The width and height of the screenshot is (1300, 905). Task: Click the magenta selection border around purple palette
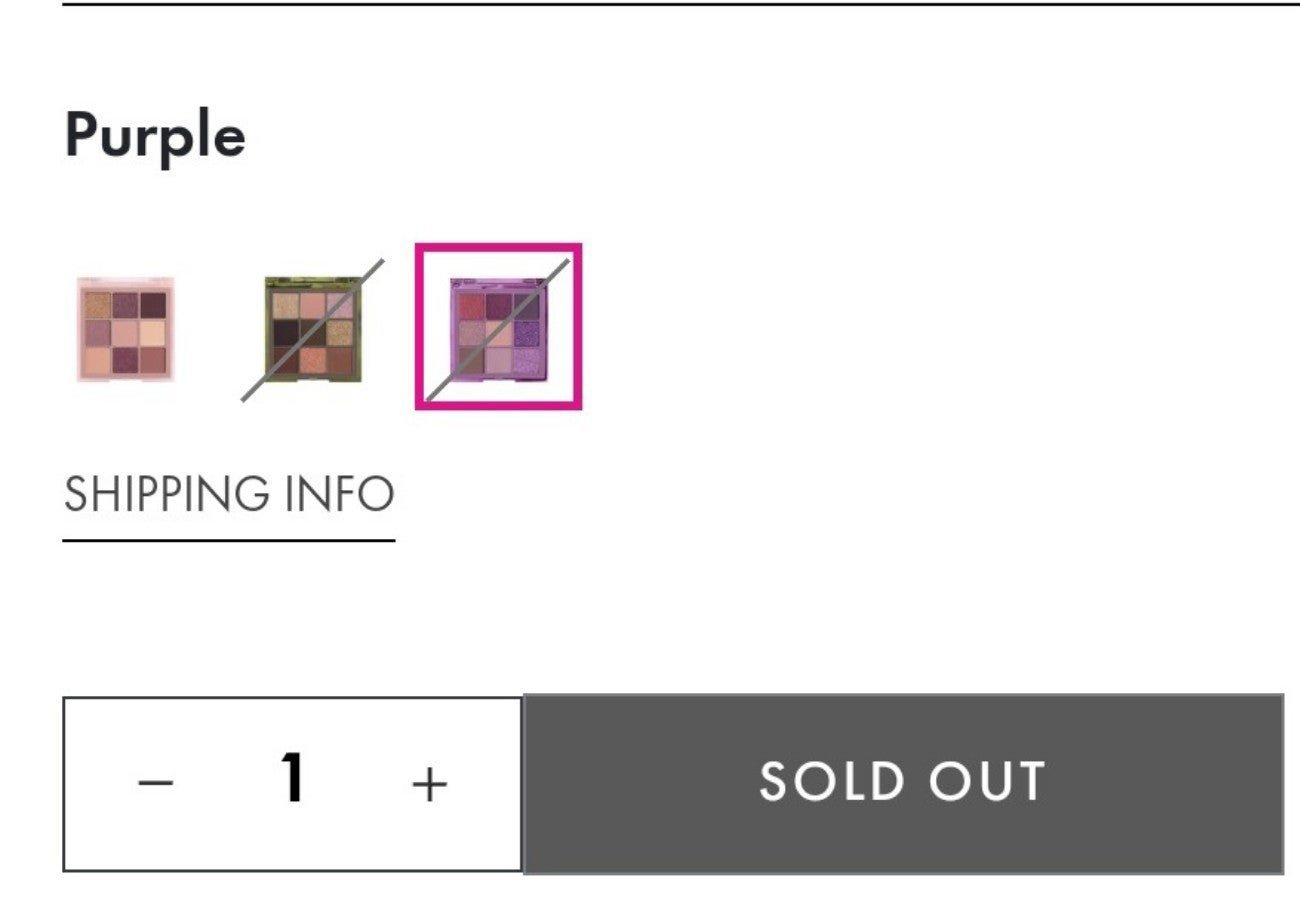click(498, 248)
